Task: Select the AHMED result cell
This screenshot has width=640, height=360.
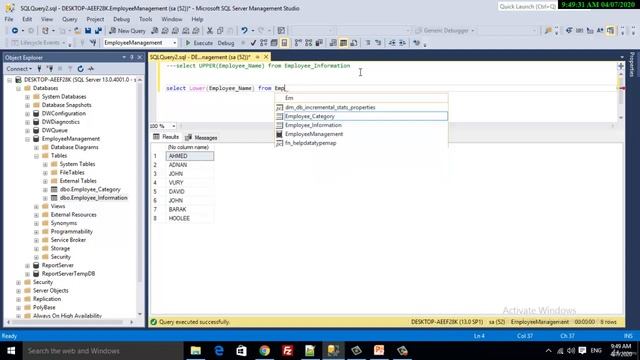Action: pyautogui.click(x=190, y=156)
